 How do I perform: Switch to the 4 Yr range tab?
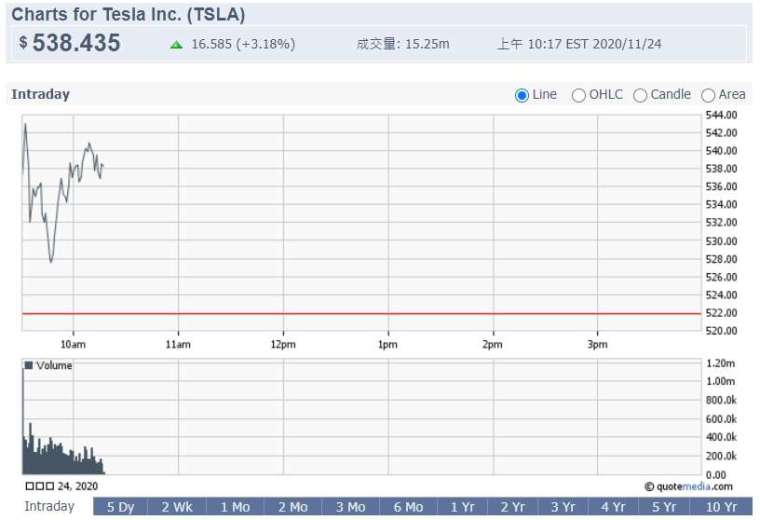tap(613, 507)
